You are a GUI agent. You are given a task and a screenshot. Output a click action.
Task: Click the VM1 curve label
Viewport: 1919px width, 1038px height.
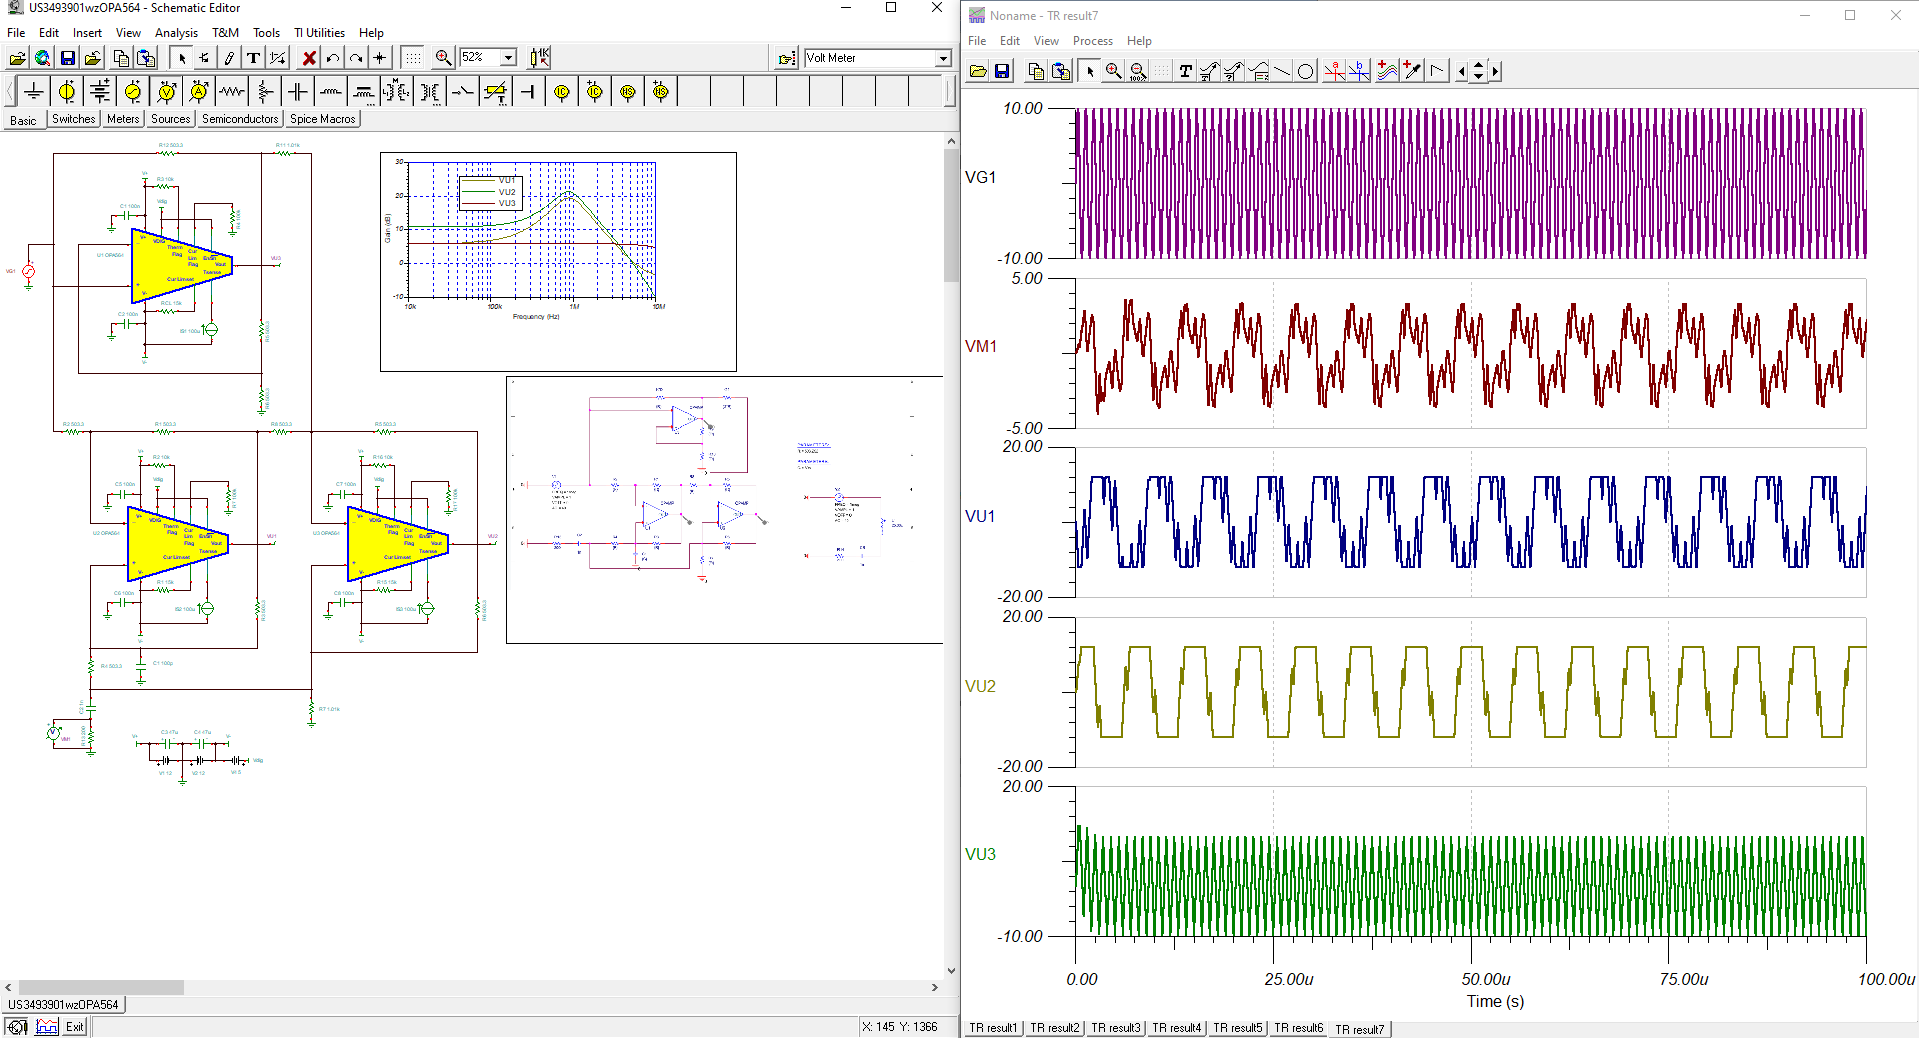[980, 346]
